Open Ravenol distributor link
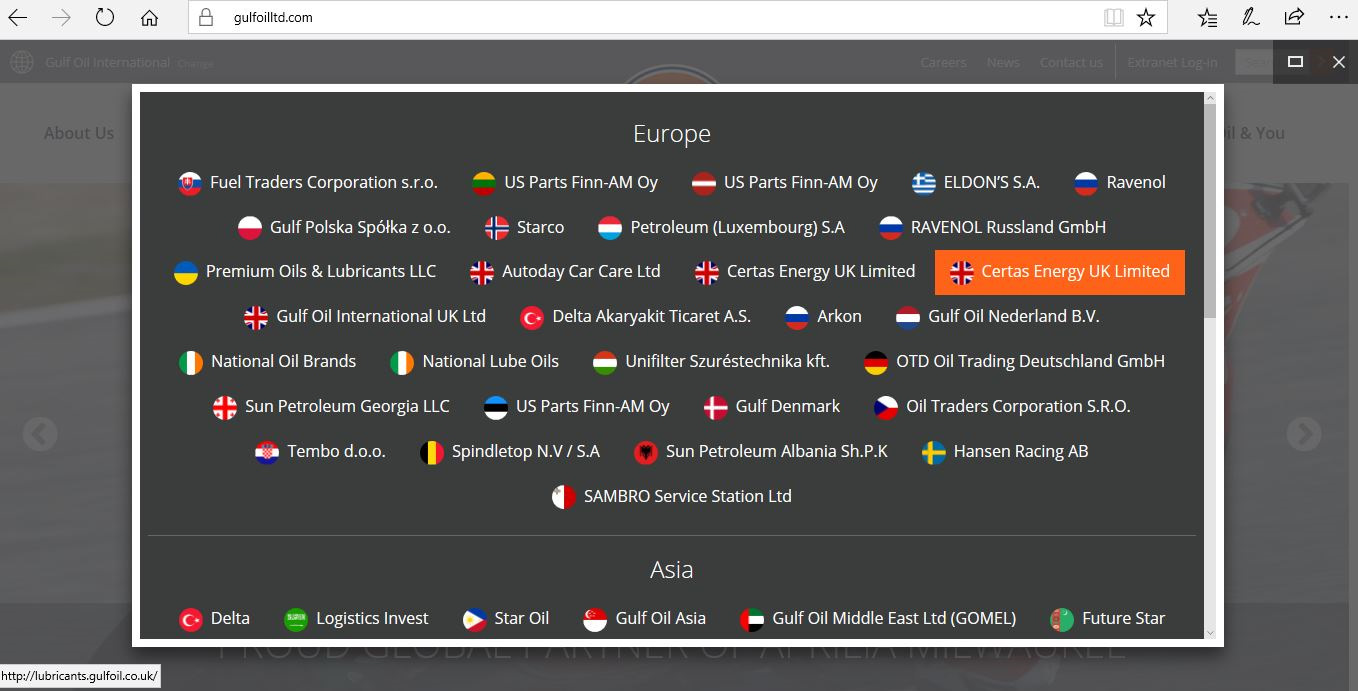1358x691 pixels. click(1120, 183)
